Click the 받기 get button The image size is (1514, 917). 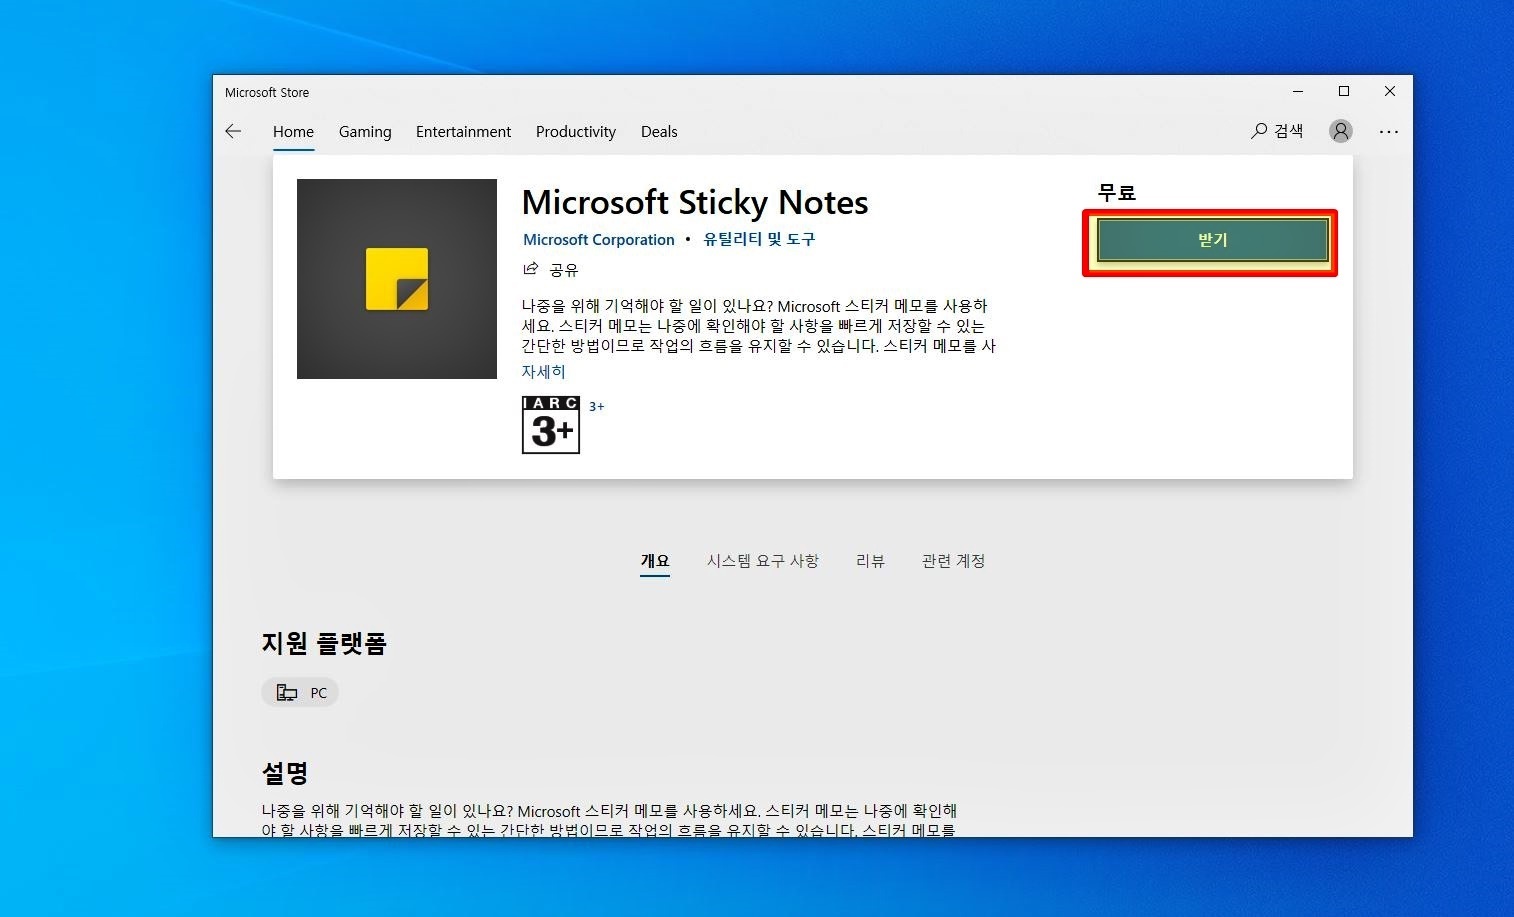[x=1212, y=240]
